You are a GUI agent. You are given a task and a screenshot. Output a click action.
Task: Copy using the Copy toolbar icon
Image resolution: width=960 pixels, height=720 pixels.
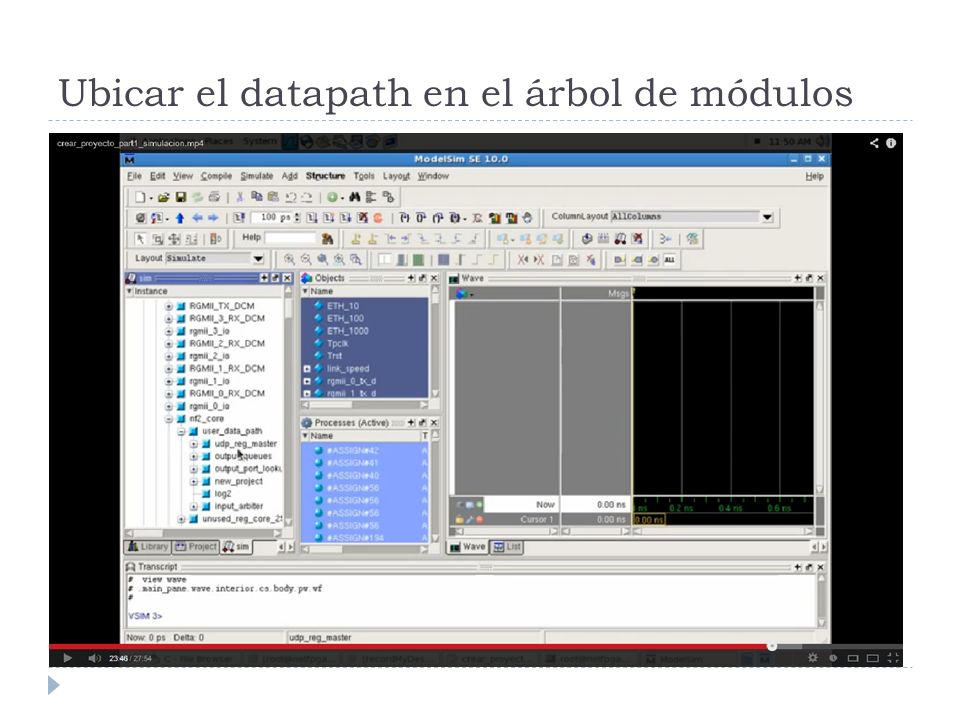257,197
